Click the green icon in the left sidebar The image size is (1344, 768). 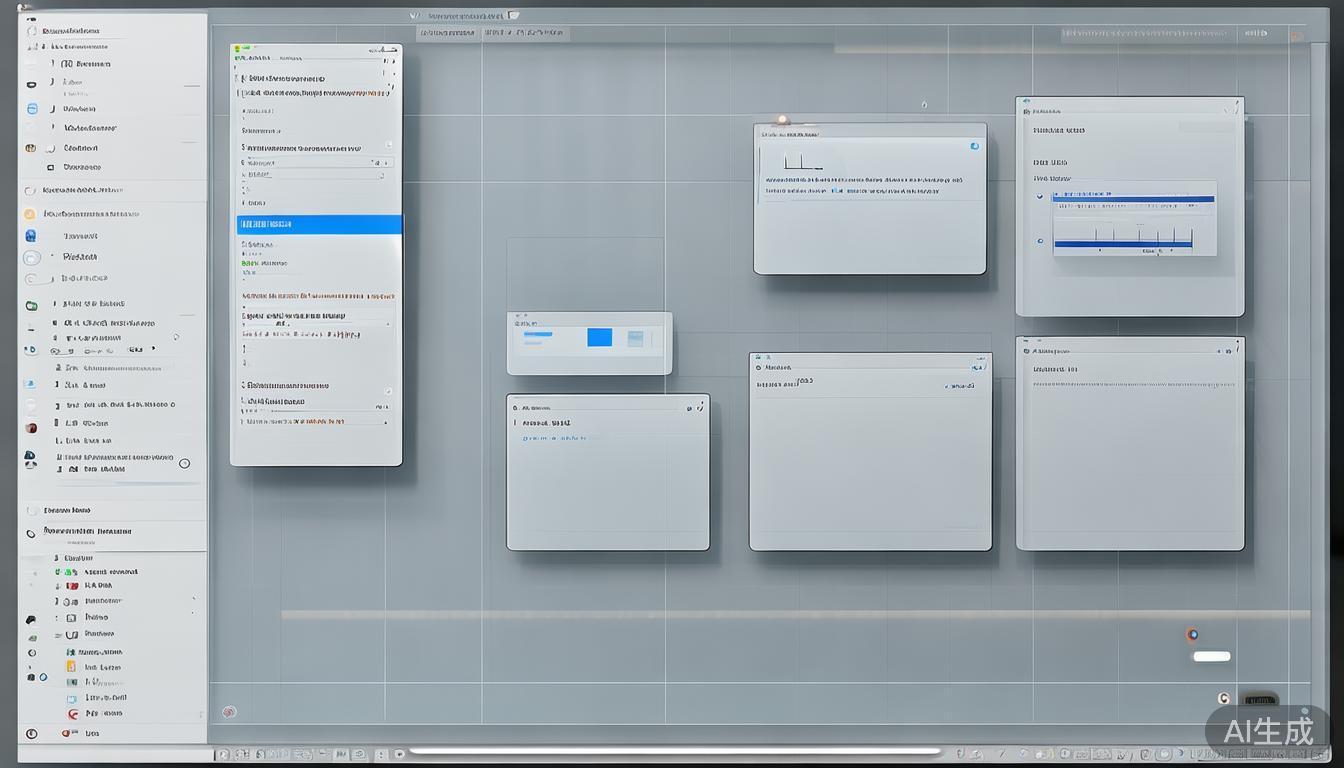[31, 305]
